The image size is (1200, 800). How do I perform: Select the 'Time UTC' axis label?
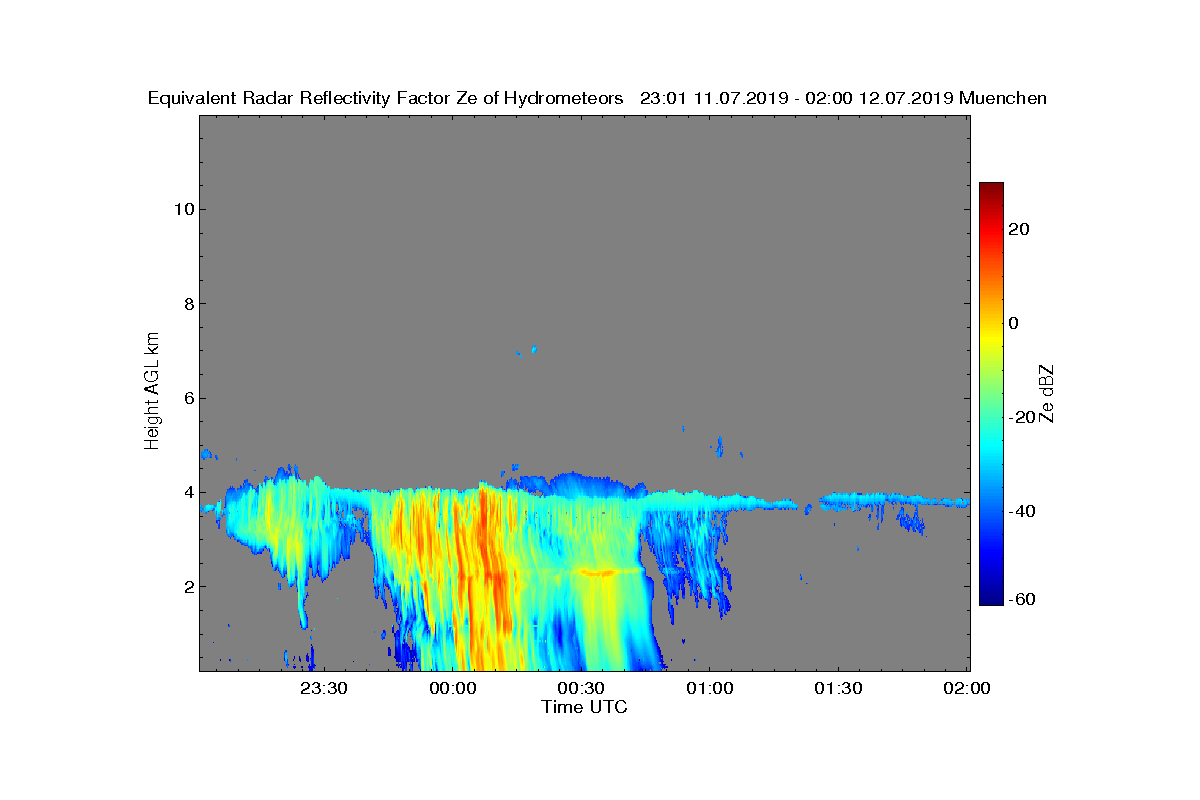tap(585, 707)
